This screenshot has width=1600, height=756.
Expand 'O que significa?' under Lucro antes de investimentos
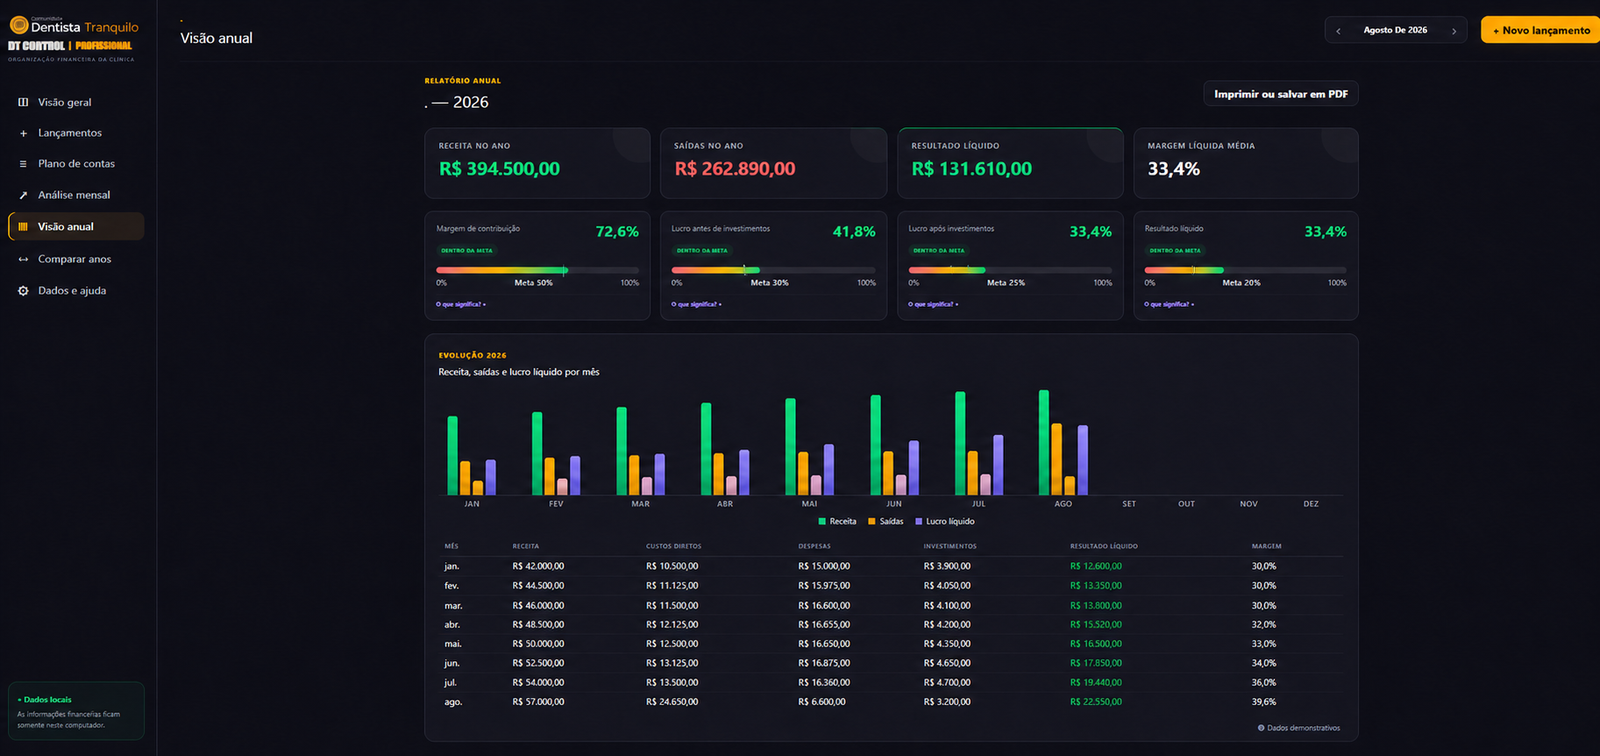click(x=697, y=304)
